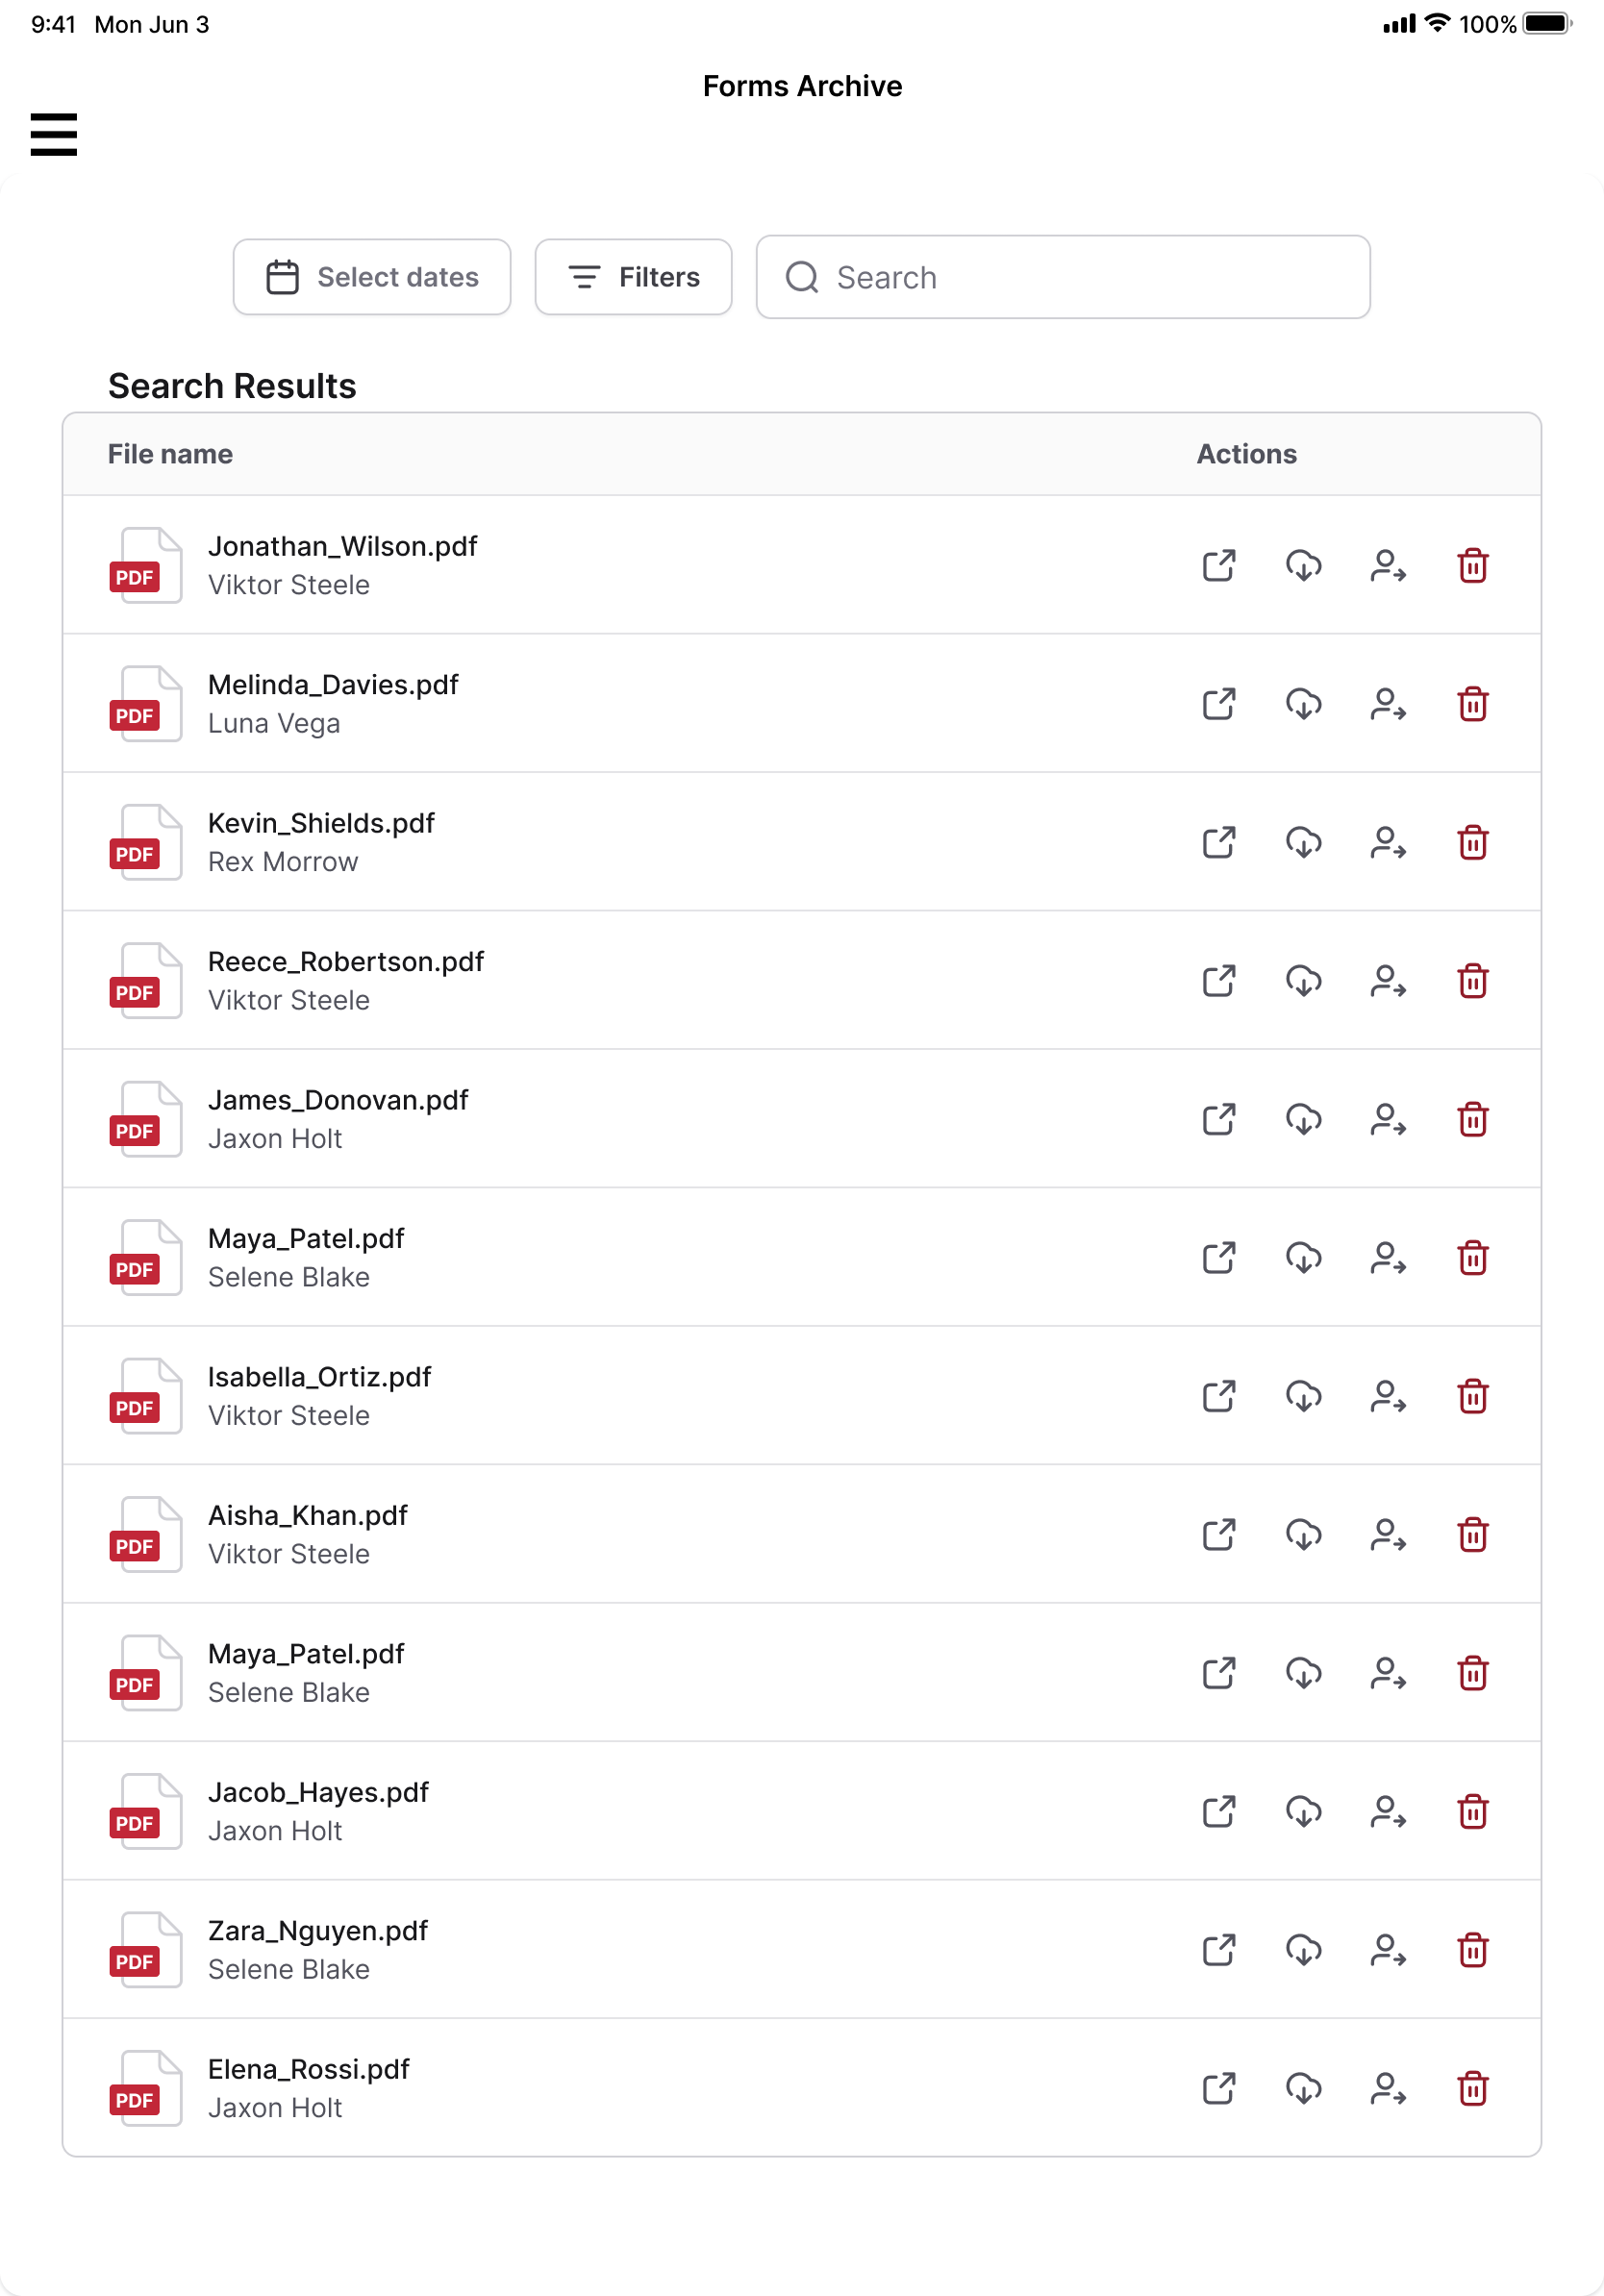Screen dimensions: 1604x2296
Task: Open Zara_Nguyen.pdf in external view
Action: [1219, 1951]
